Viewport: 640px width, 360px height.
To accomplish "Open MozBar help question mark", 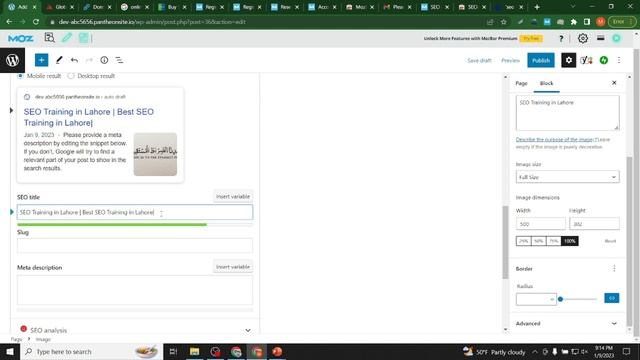I will point(561,38).
